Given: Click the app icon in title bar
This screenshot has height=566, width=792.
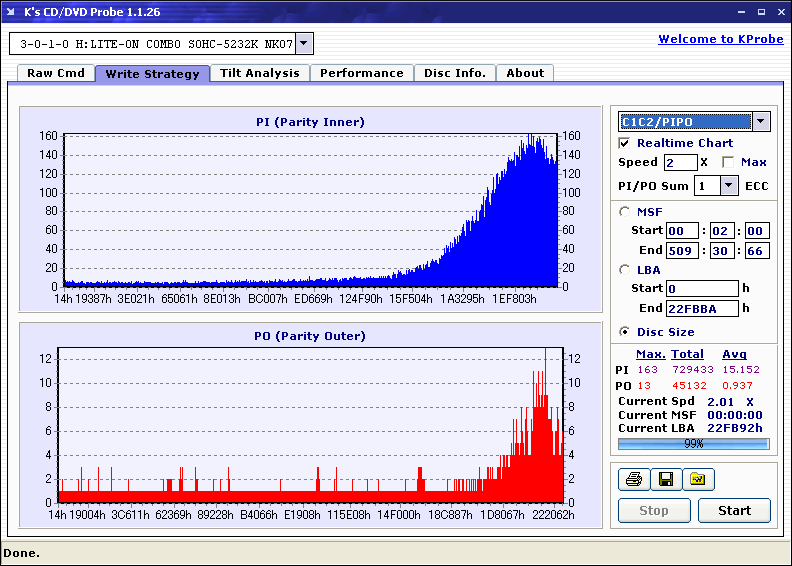Looking at the screenshot, I should coord(11,12).
